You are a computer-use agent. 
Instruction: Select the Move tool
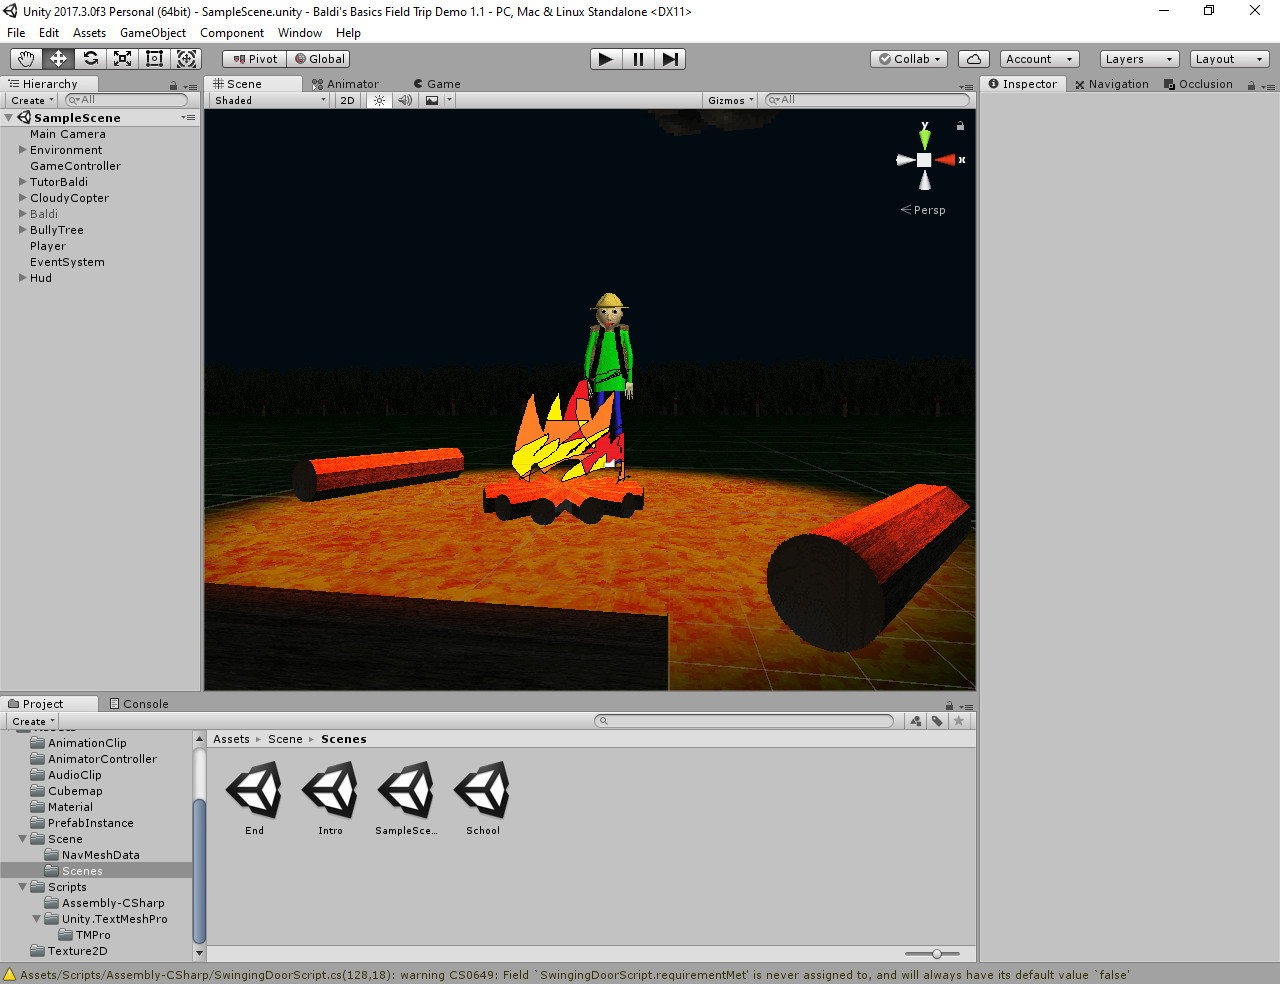click(x=58, y=58)
